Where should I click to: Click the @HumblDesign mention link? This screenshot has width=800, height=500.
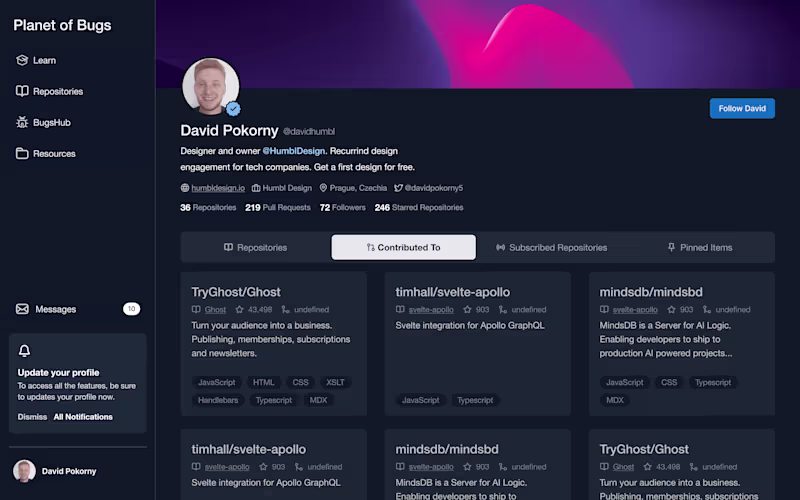coord(293,151)
